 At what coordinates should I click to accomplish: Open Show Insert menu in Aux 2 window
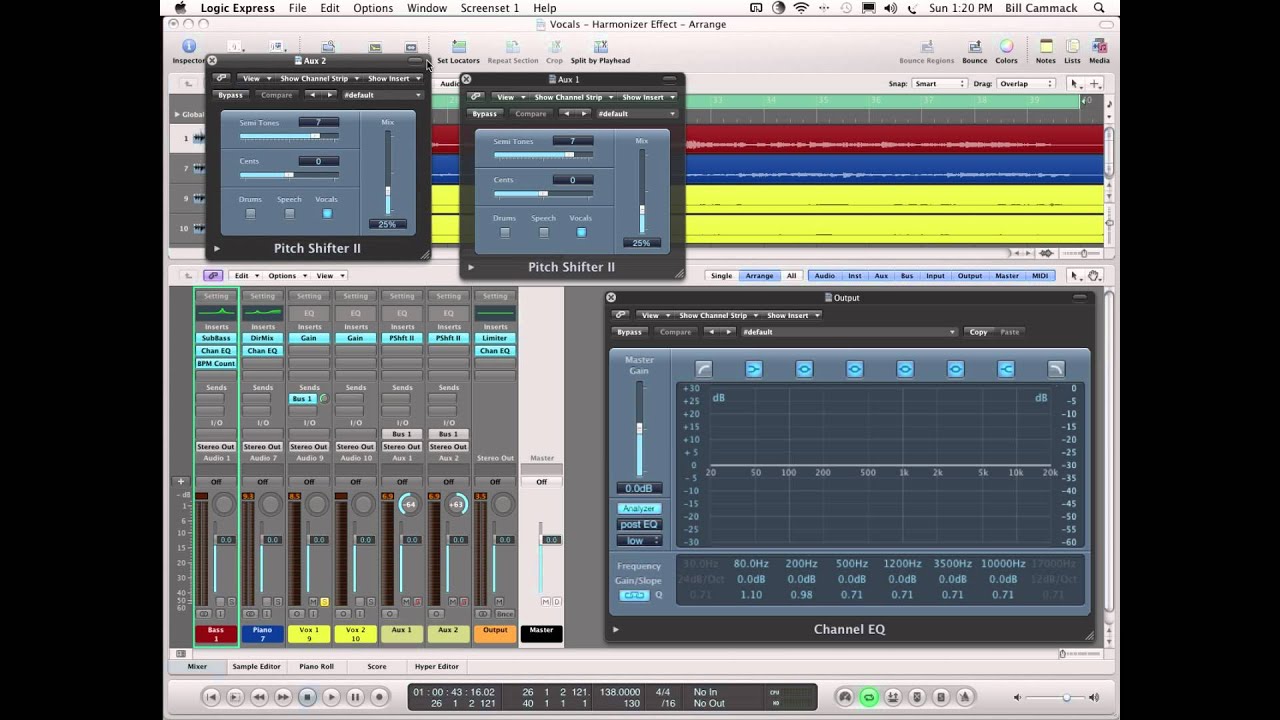click(x=392, y=78)
